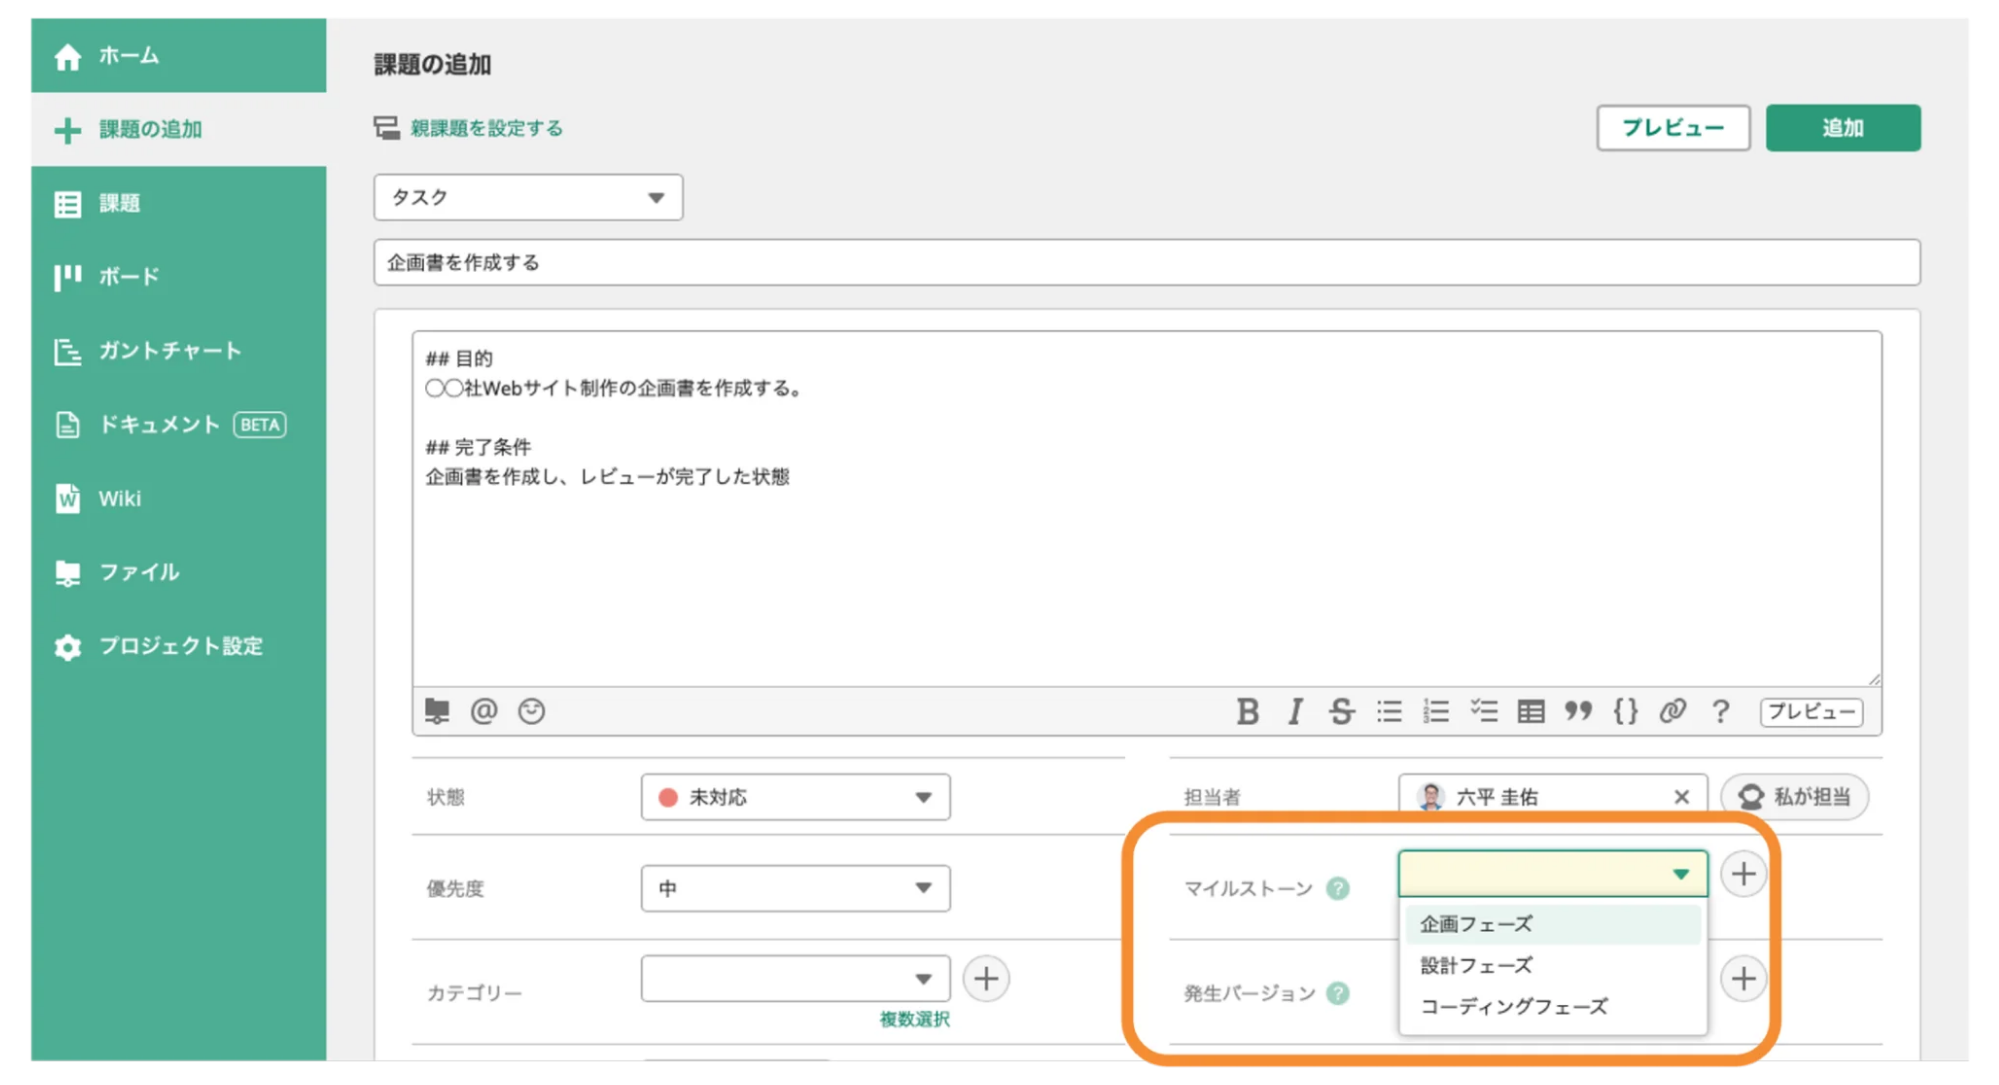Toggle italic formatting in the editor
The height and width of the screenshot is (1085, 1999).
(1295, 712)
